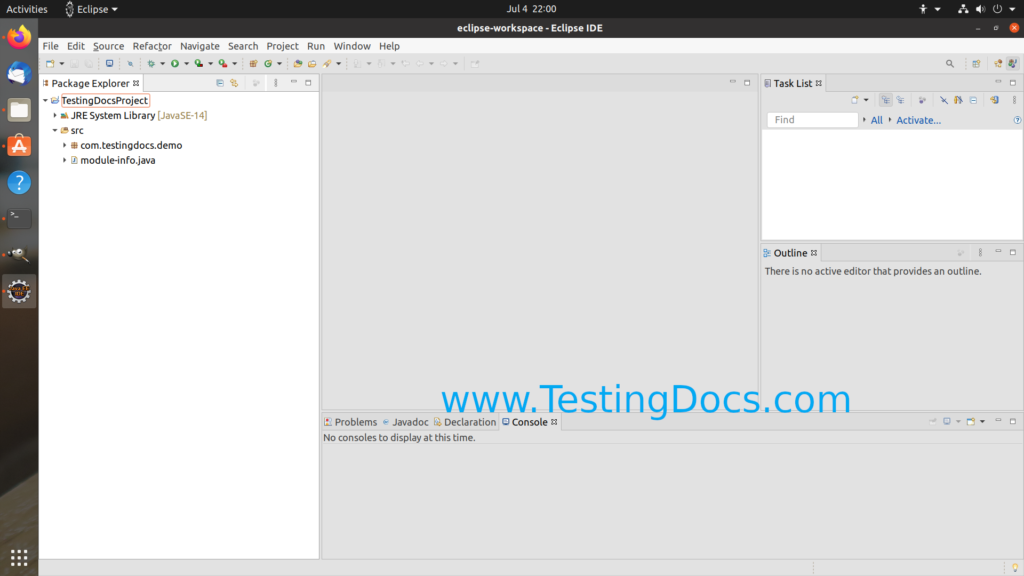Image resolution: width=1024 pixels, height=576 pixels.
Task: Click the green Run button
Action: click(174, 63)
